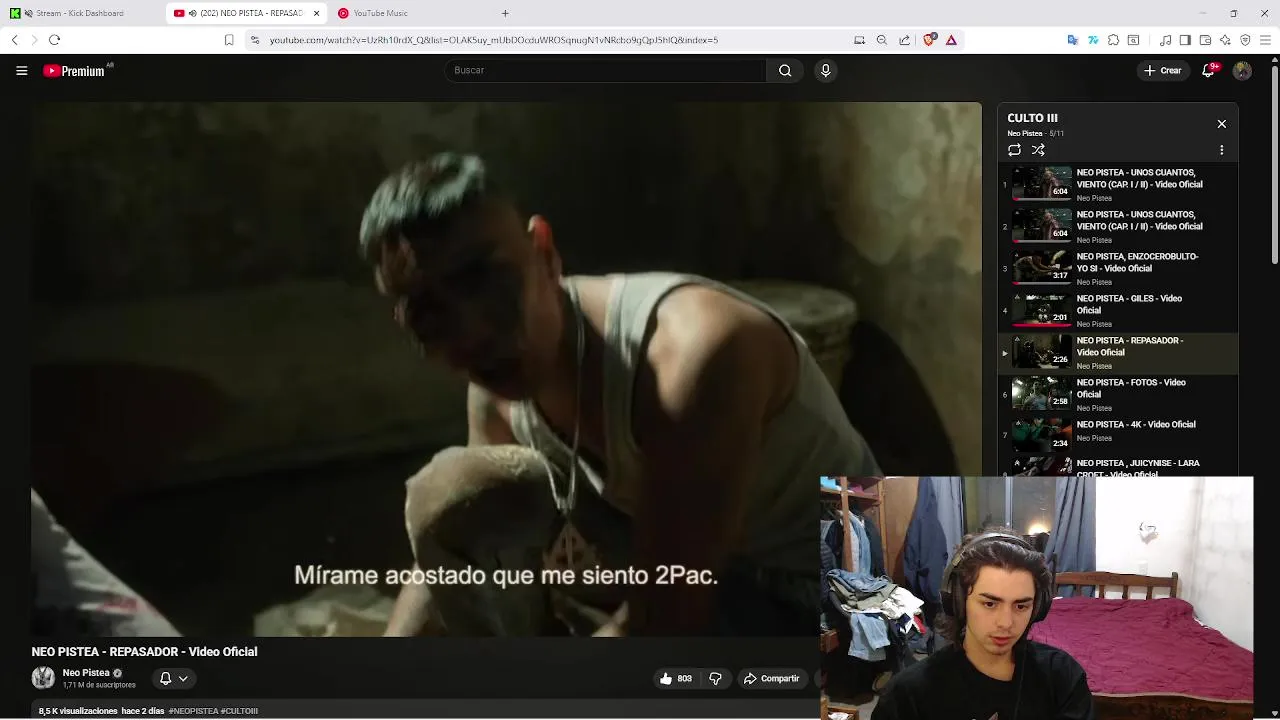Activate voice search microphone

pyautogui.click(x=825, y=70)
